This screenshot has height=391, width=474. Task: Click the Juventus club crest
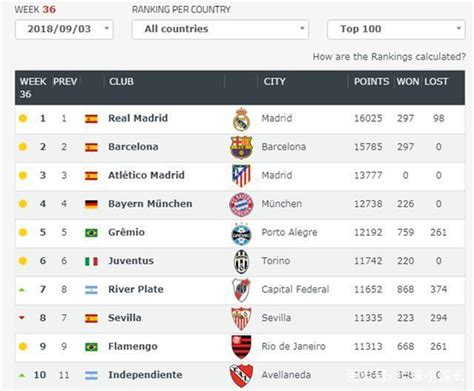point(241,262)
